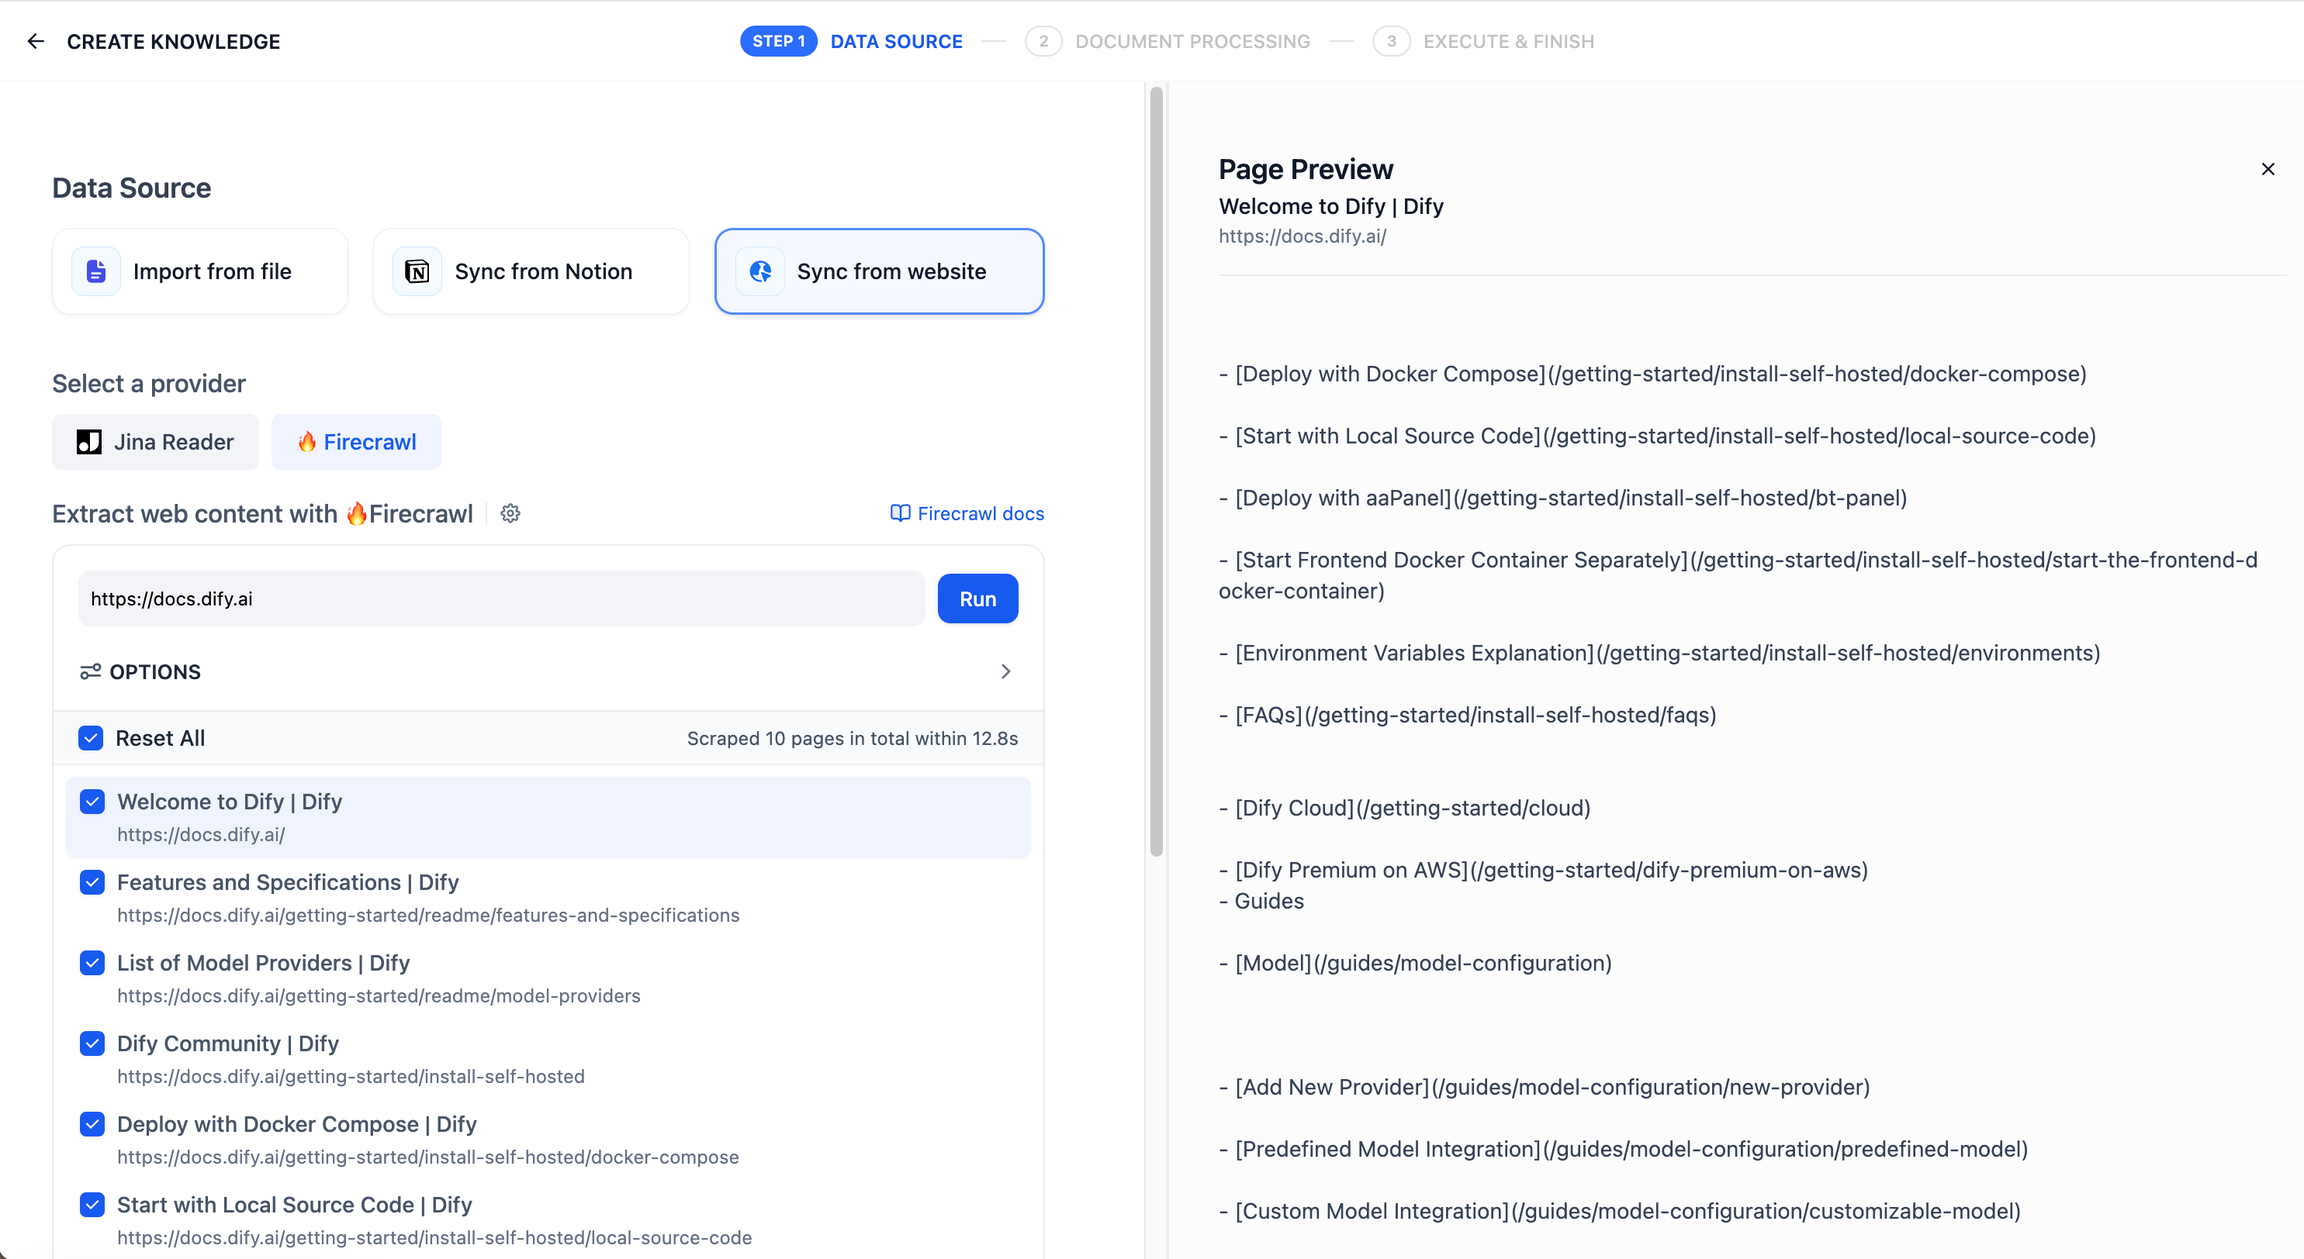2304x1259 pixels.
Task: Toggle the Features and Specifications checkbox
Action: coord(90,882)
